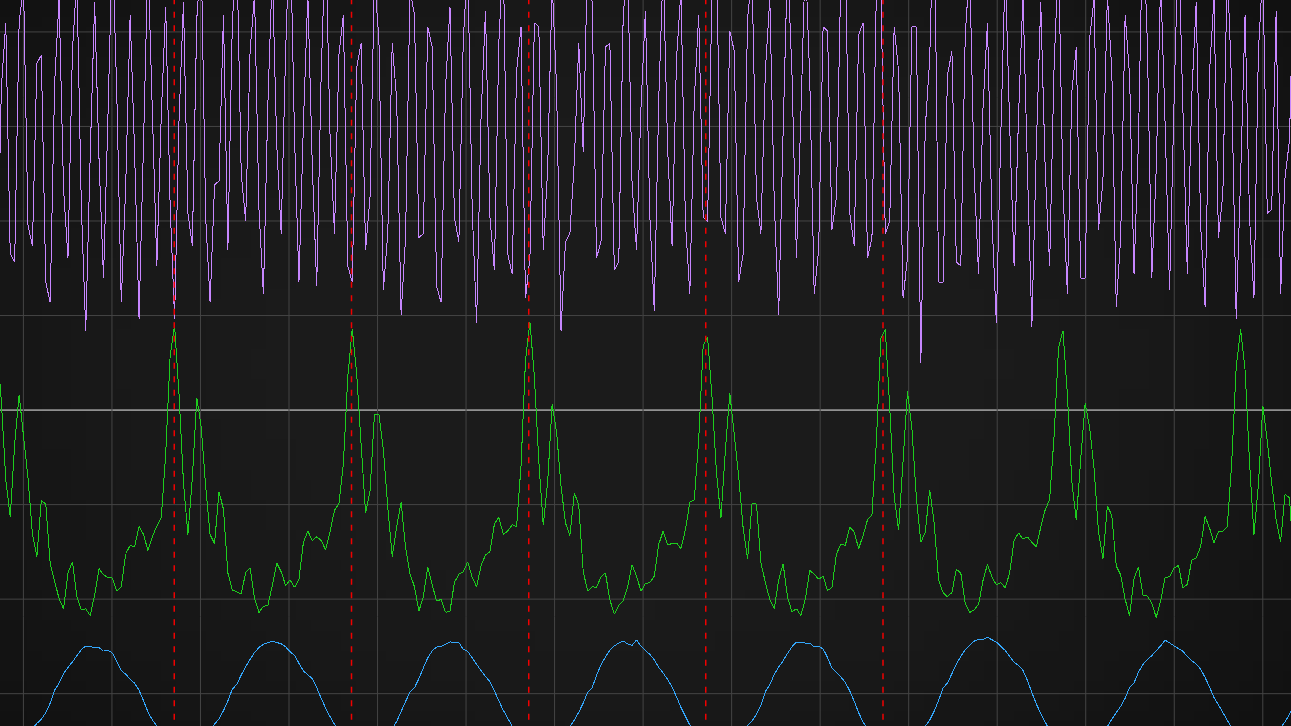Click the horizontal gray threshold line
1291x726 pixels.
(x=640, y=410)
